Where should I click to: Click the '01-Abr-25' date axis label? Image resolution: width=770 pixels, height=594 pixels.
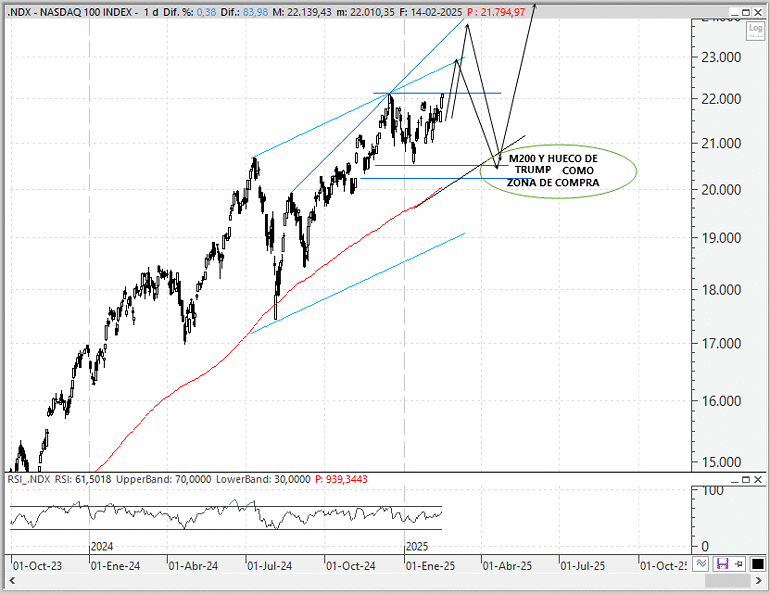click(507, 566)
